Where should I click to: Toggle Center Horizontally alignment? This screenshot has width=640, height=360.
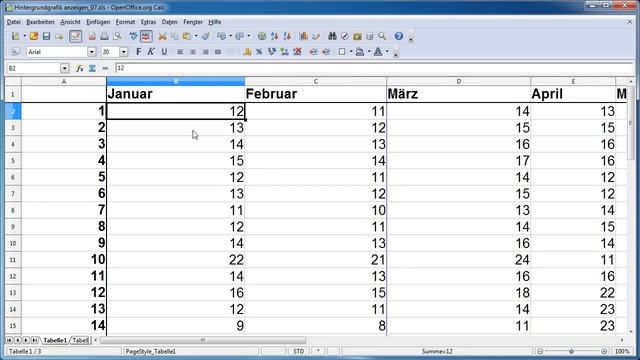(x=193, y=52)
